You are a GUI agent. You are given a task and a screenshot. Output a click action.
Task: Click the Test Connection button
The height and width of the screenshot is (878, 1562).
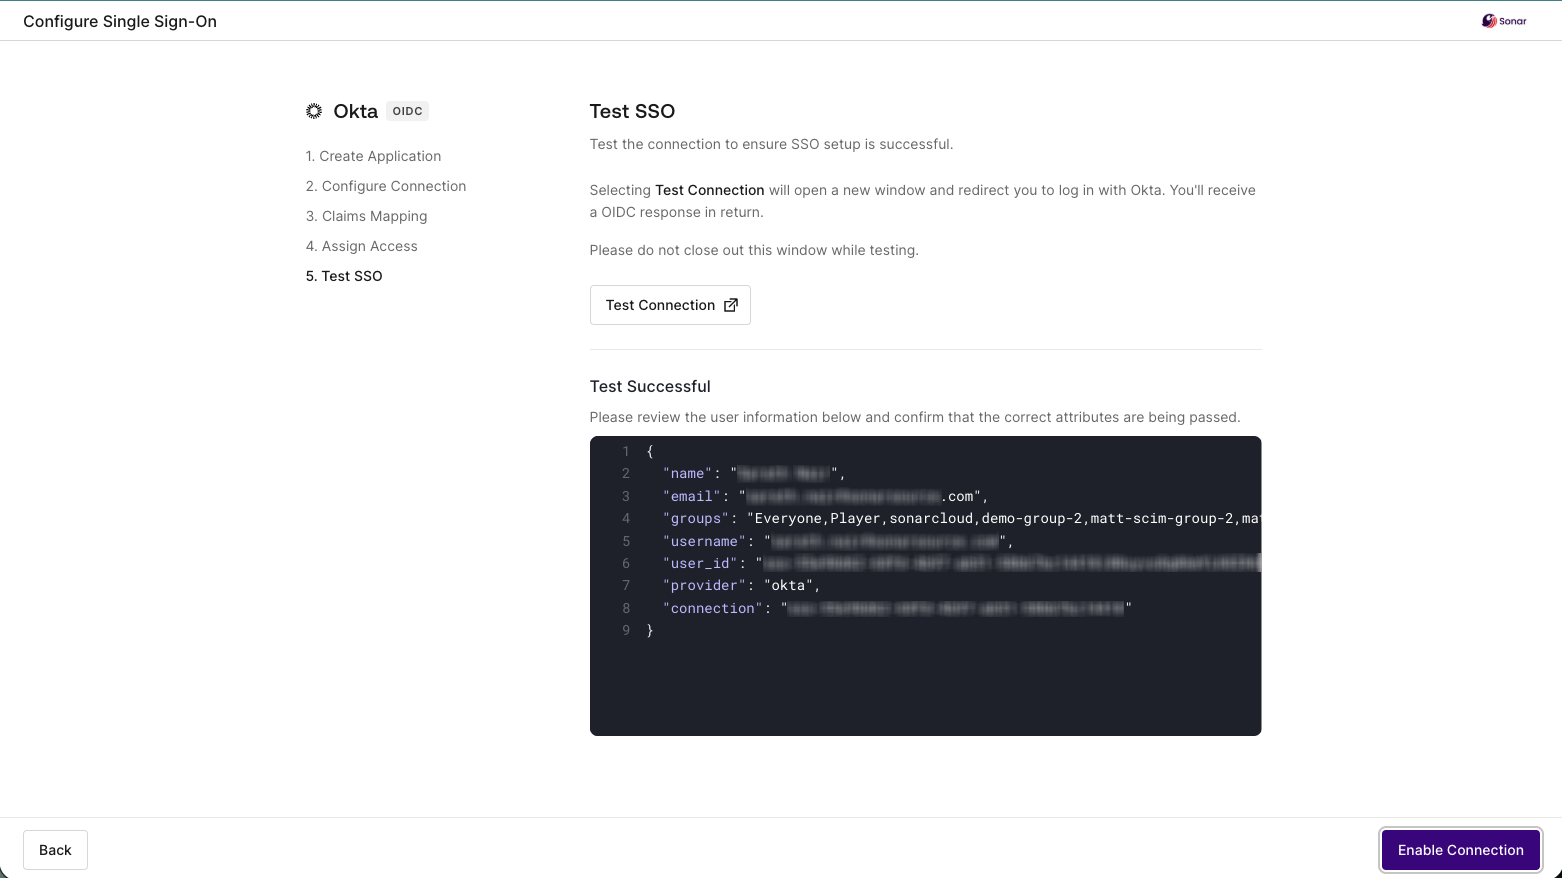point(670,305)
